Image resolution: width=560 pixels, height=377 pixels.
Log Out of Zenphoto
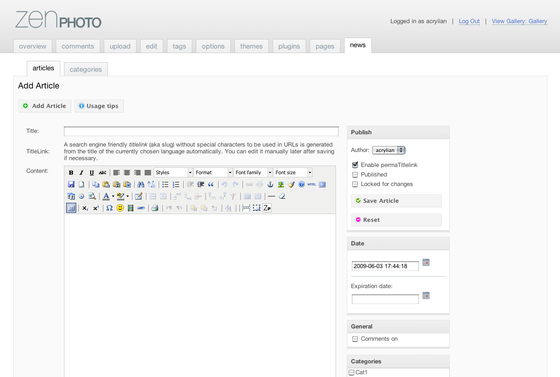pyautogui.click(x=469, y=21)
